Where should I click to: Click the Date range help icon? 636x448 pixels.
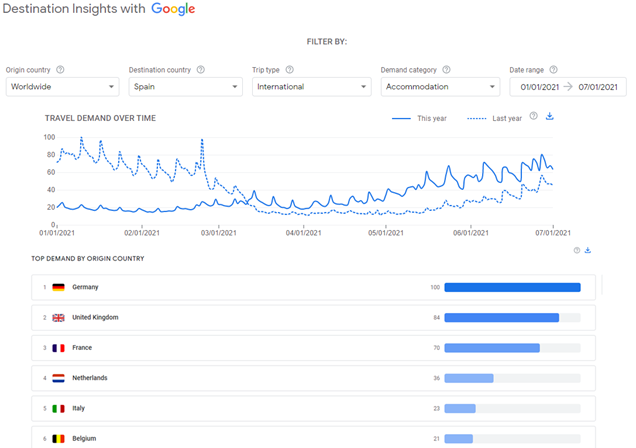(553, 69)
